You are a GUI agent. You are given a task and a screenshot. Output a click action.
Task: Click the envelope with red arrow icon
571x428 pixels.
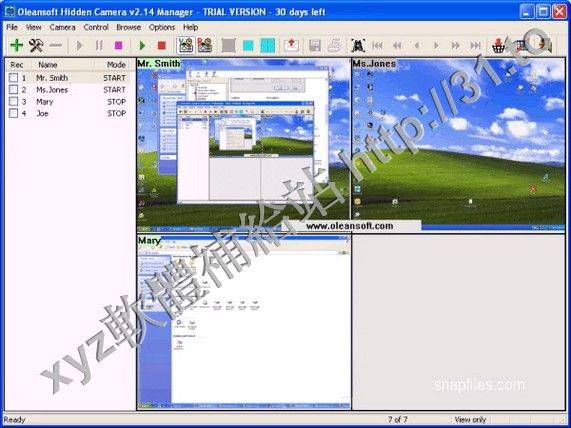[x=291, y=45]
